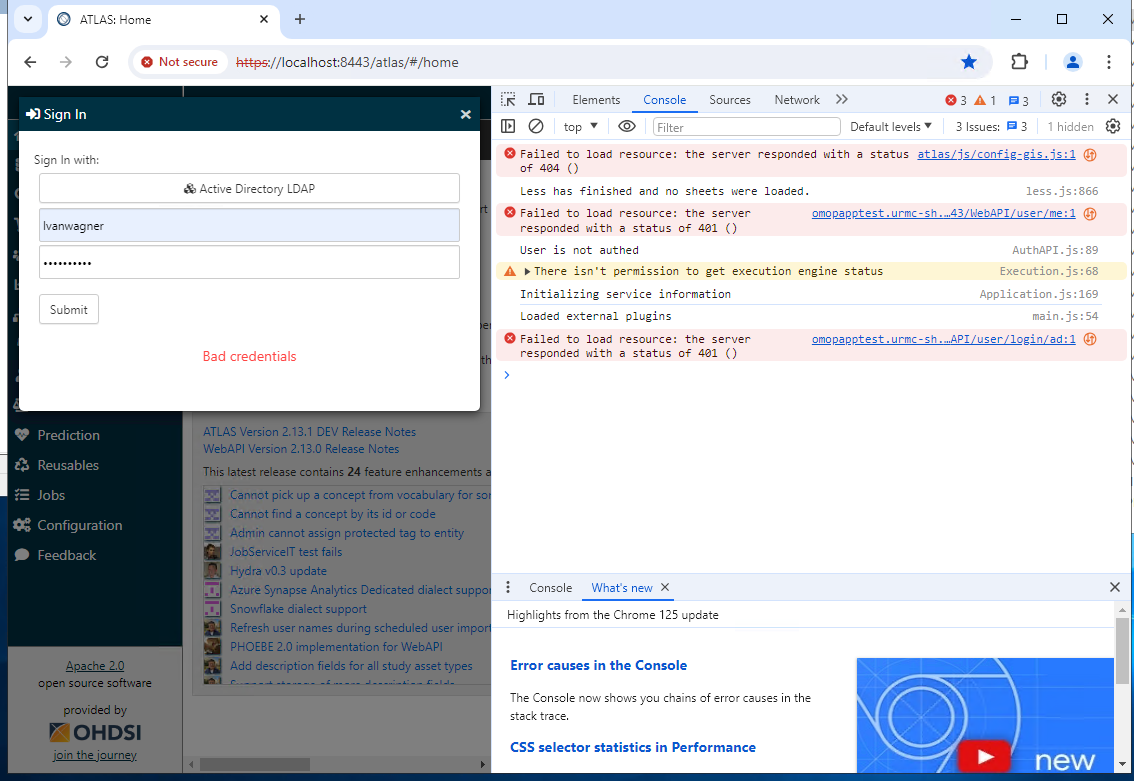Open Configuration in the ATLAS sidebar

click(x=80, y=525)
